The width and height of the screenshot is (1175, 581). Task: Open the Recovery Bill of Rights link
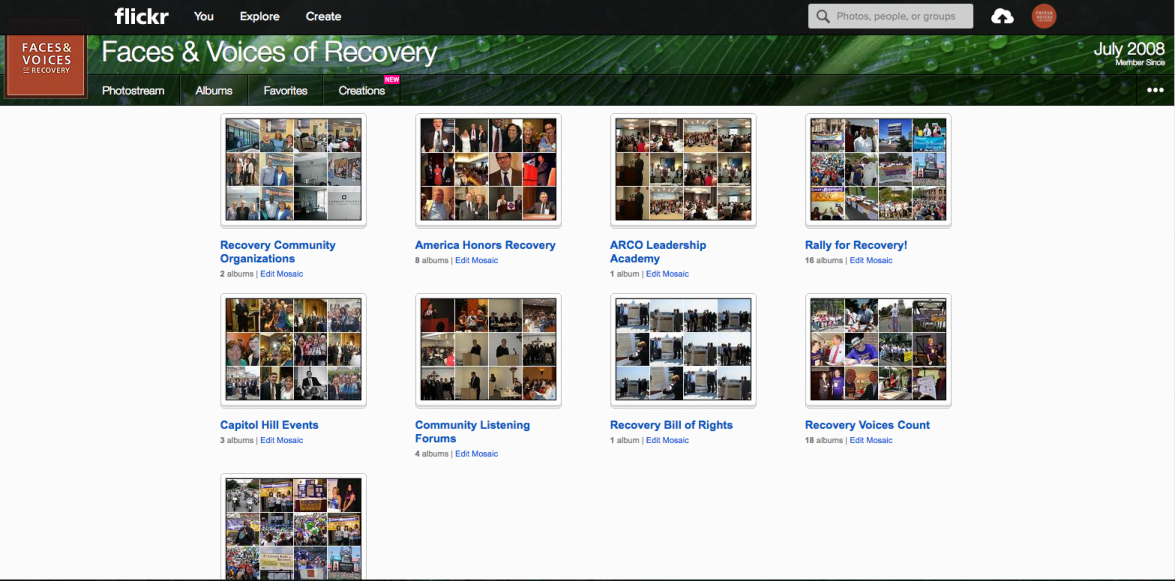671,425
